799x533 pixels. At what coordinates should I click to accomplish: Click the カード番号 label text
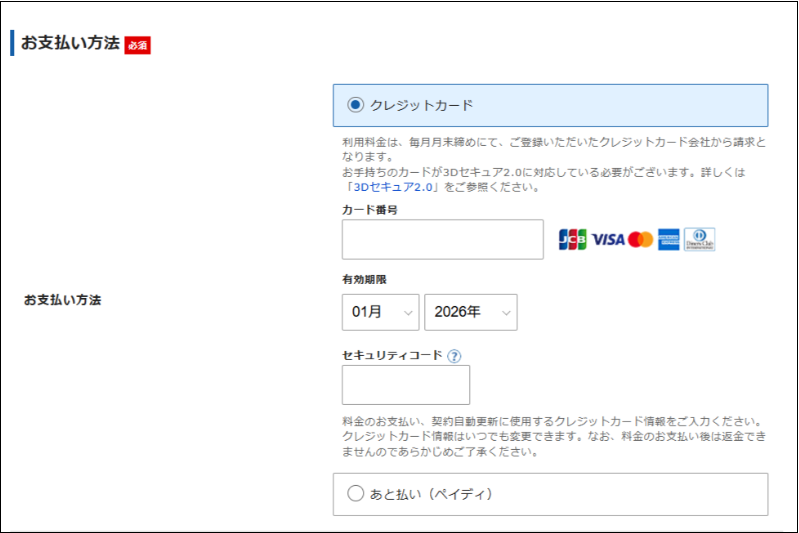[x=369, y=210]
